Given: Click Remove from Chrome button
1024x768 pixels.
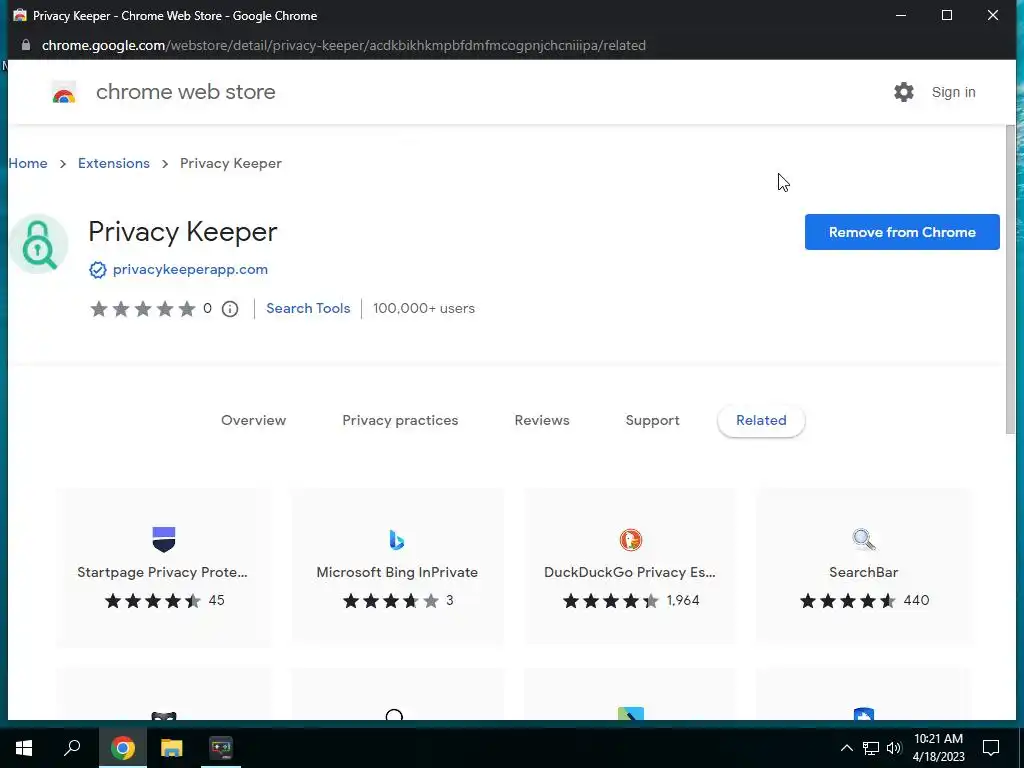Looking at the screenshot, I should [x=902, y=232].
